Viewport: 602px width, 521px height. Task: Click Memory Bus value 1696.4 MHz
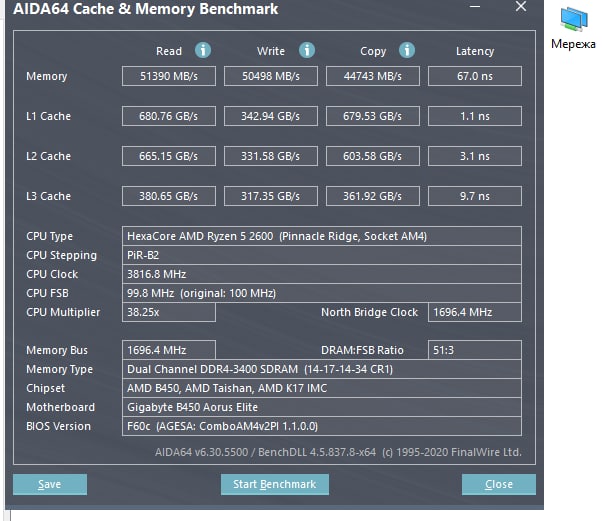click(169, 350)
